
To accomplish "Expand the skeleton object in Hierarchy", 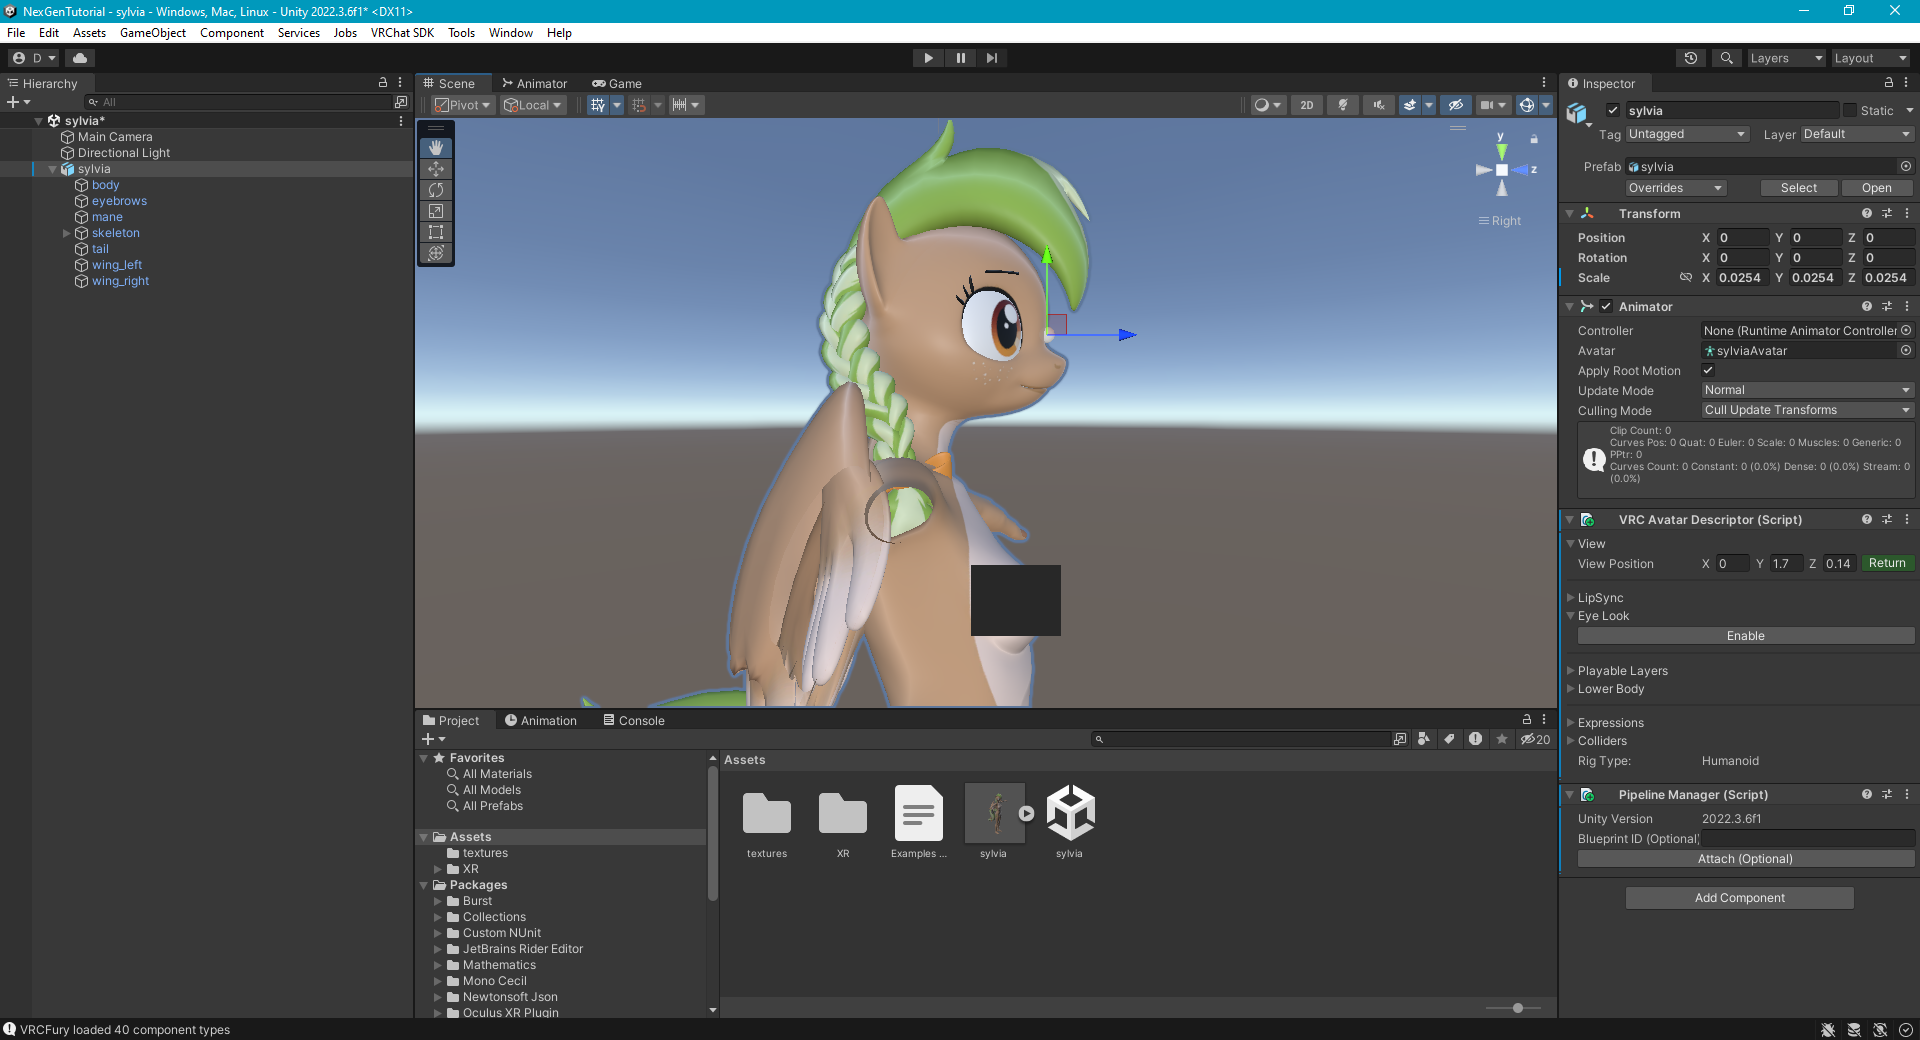I will click(67, 233).
